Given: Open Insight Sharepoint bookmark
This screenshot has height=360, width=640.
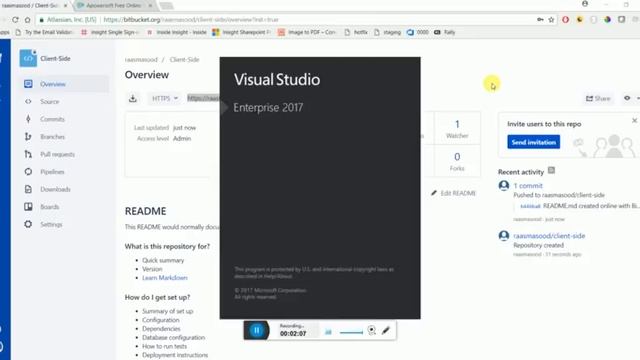Looking at the screenshot, I should tap(242, 32).
